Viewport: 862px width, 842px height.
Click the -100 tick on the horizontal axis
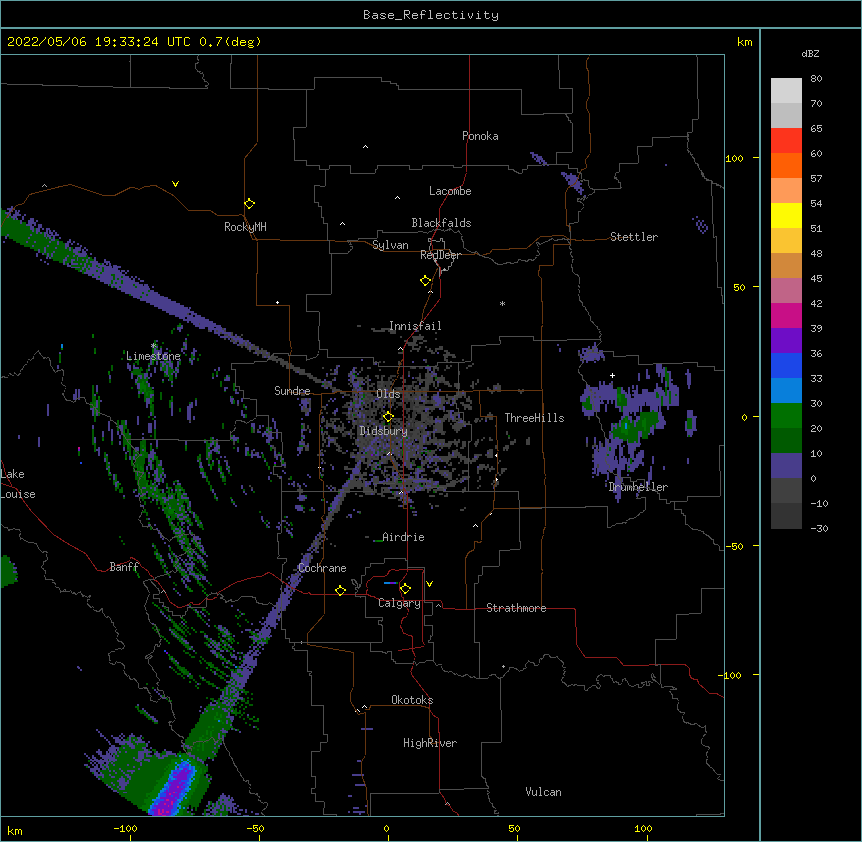click(125, 828)
